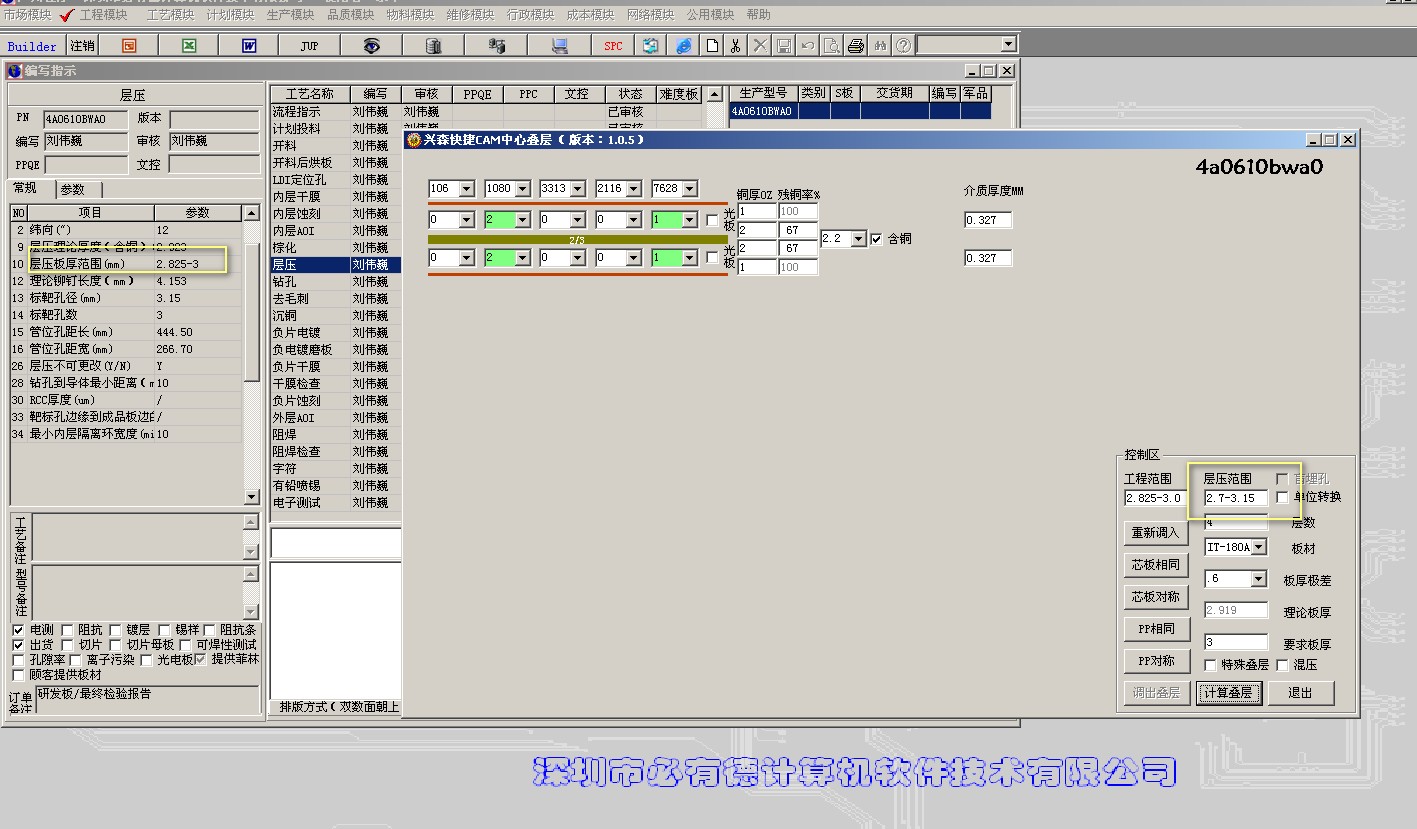Click the 重新调入 button

pos(1155,533)
